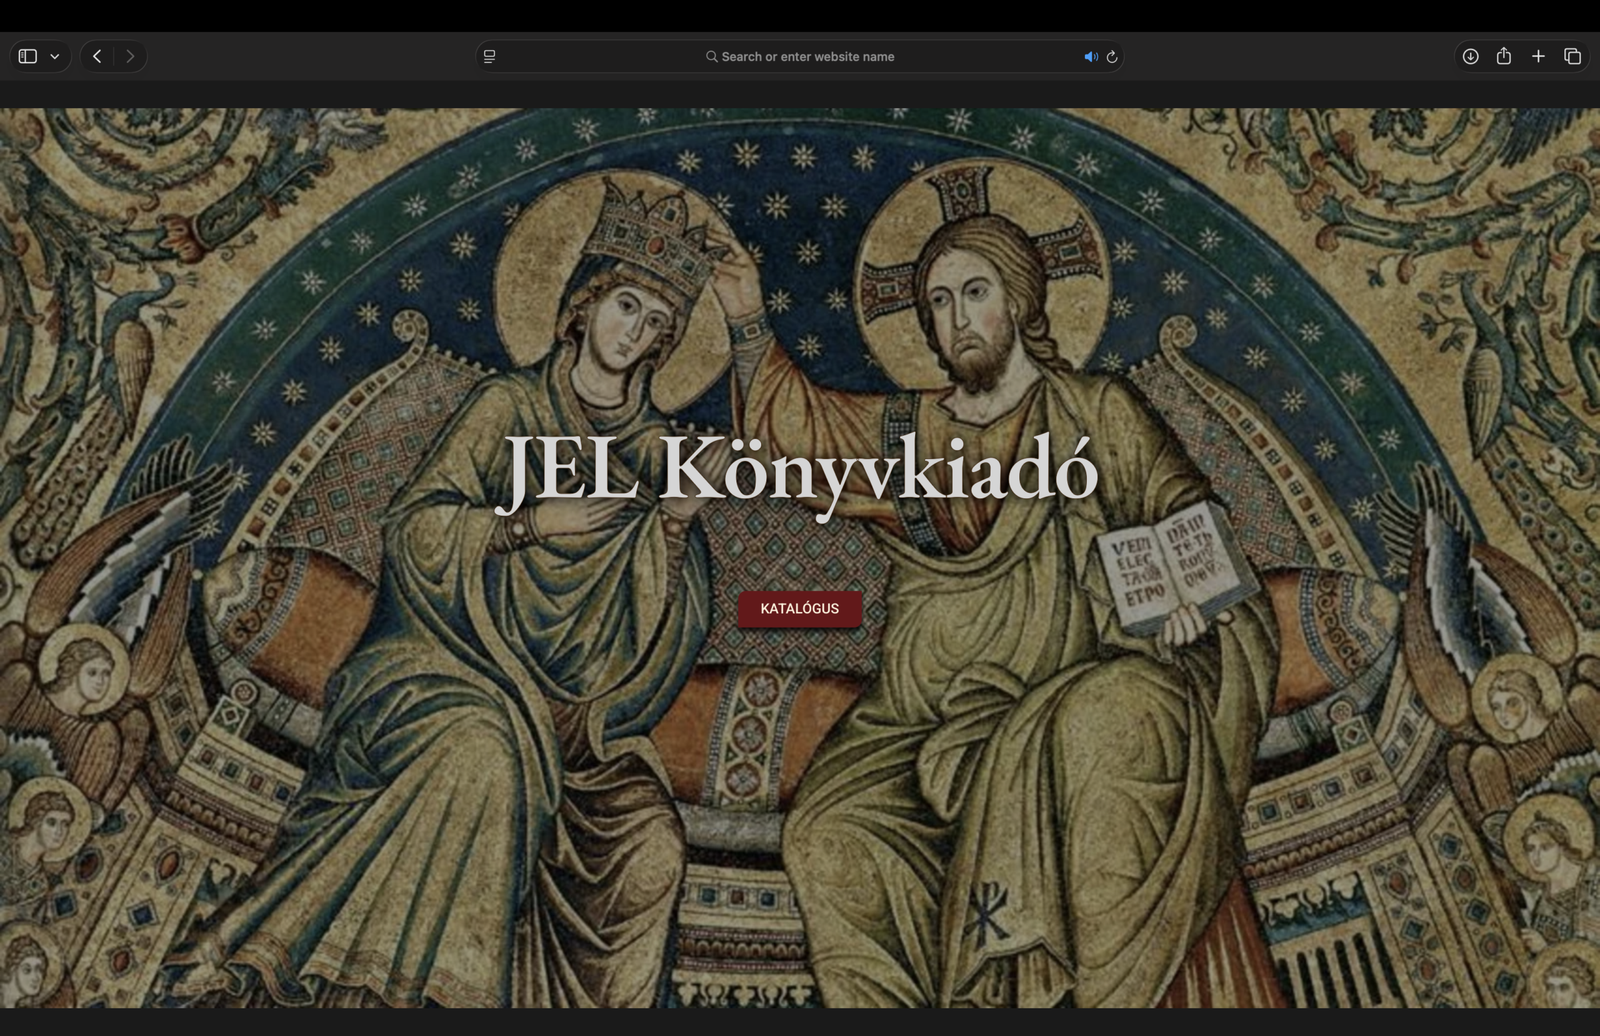Go back to the previous page
This screenshot has height=1036, width=1600.
[x=97, y=57]
